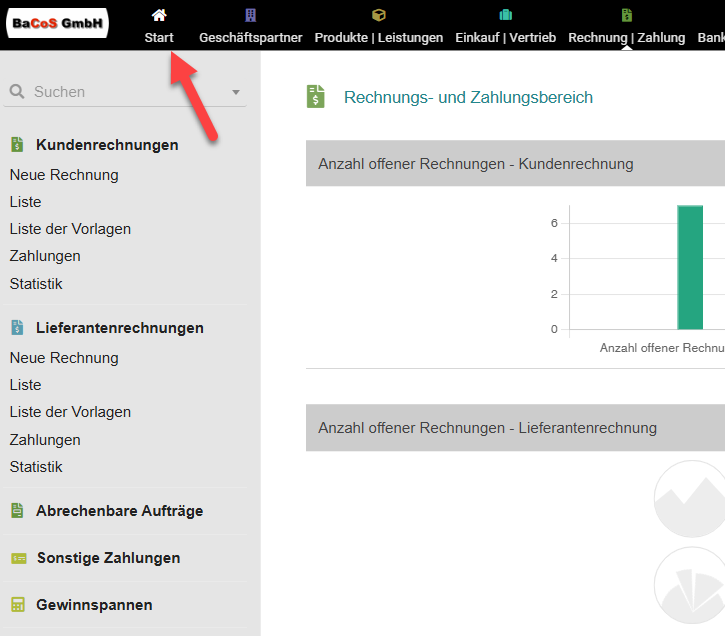Open Liste der Vorlagen under Kundenrechnungen
The image size is (725, 636).
coord(70,229)
